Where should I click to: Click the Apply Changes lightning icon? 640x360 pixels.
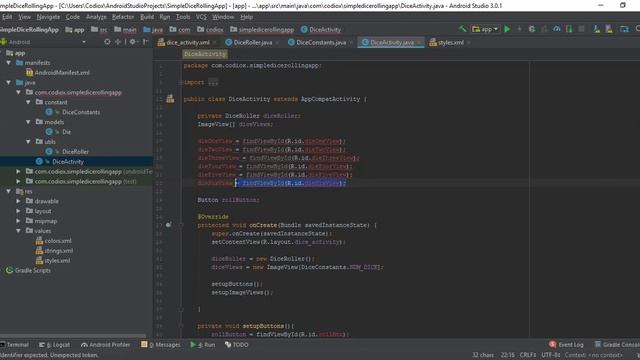tap(519, 29)
